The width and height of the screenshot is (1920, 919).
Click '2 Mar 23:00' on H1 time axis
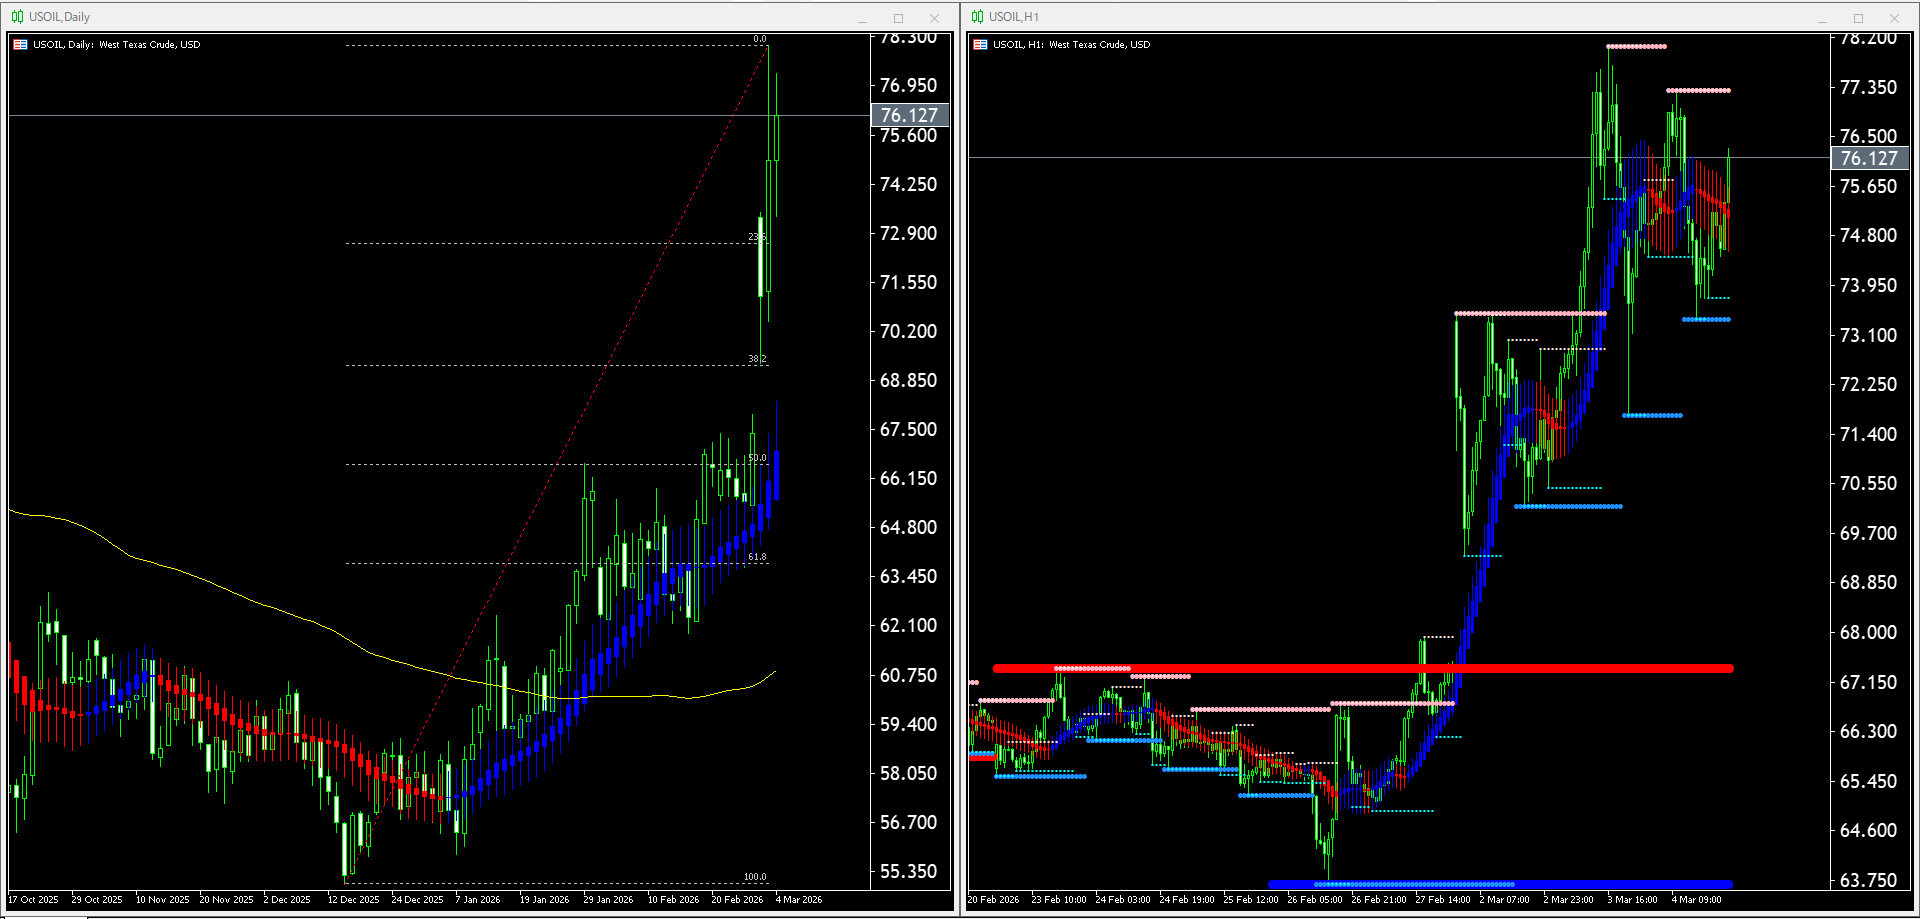(1569, 900)
